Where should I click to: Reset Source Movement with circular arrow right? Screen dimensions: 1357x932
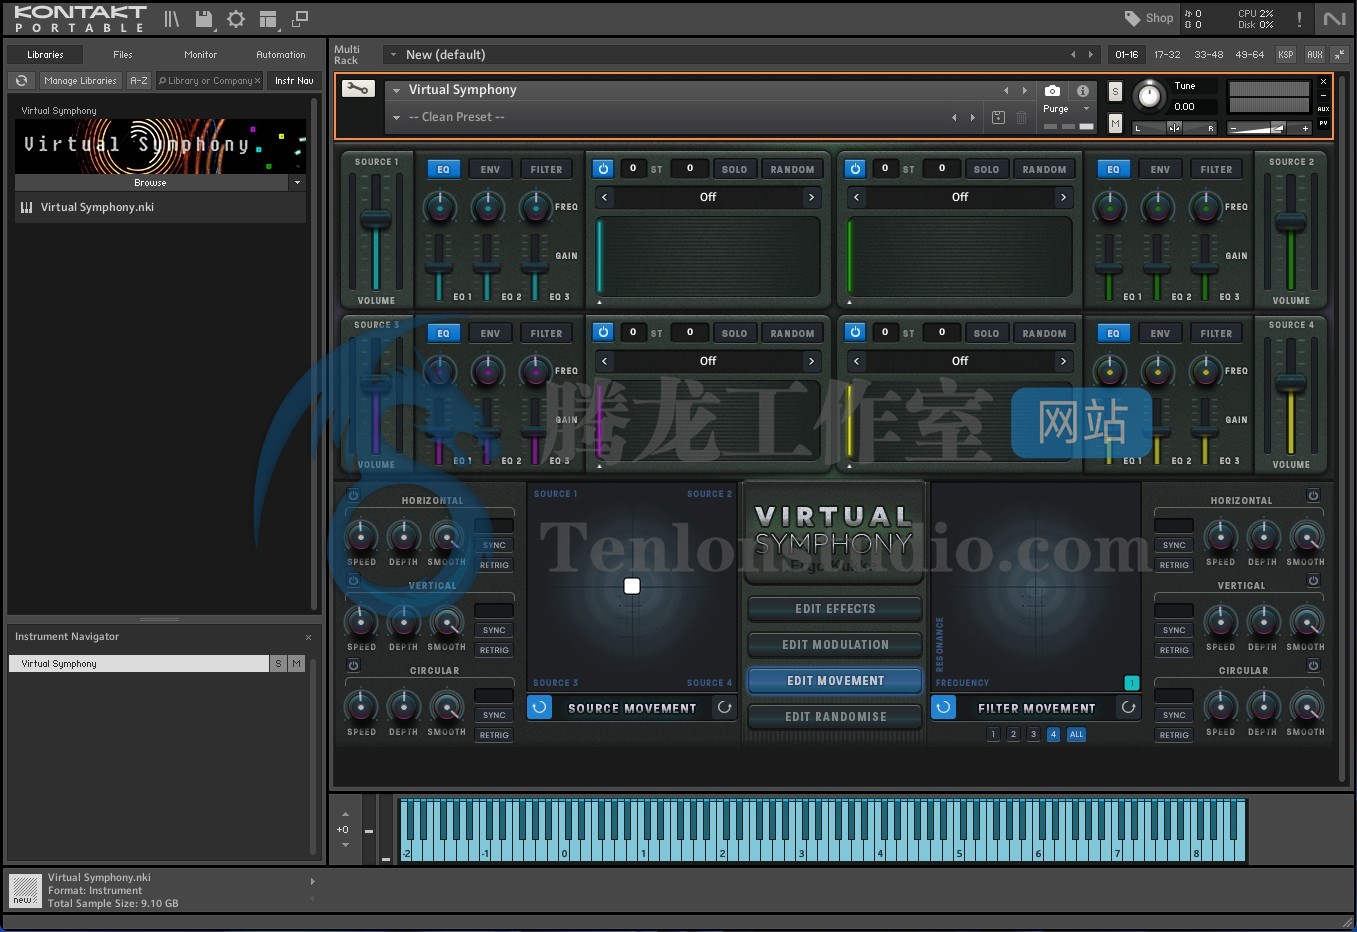(x=724, y=707)
